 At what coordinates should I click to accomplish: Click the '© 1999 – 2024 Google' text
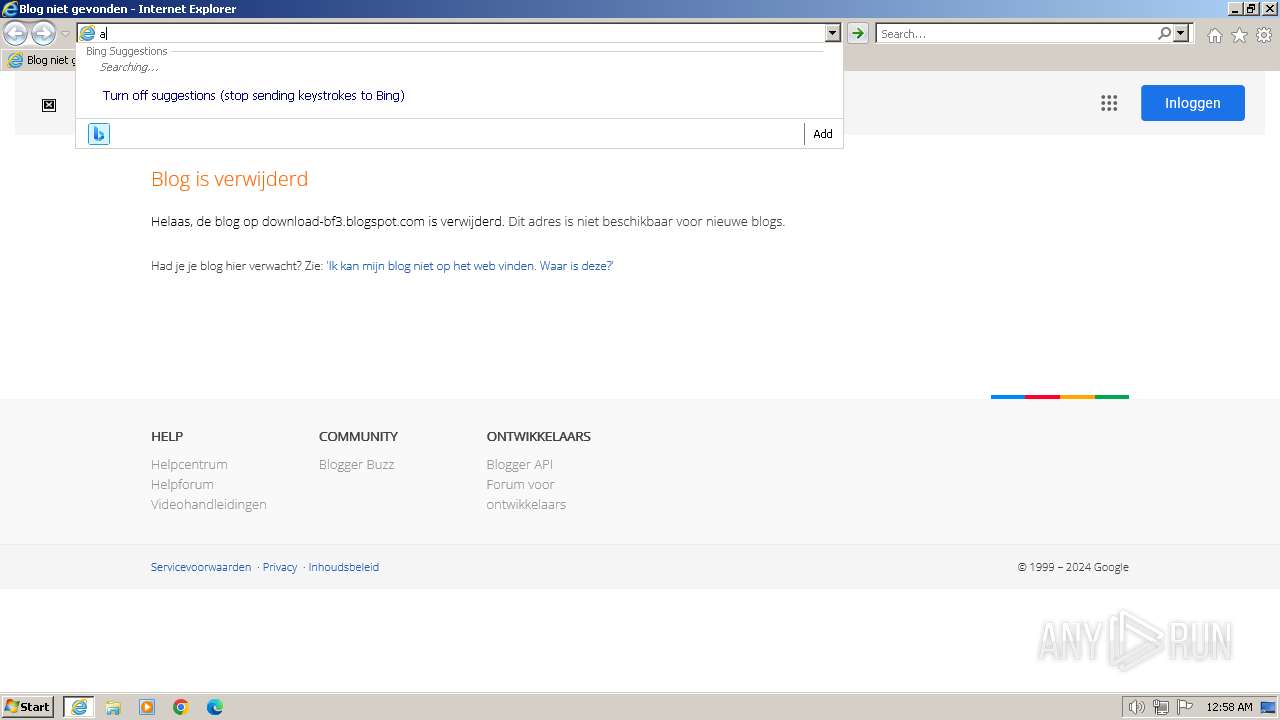1073,567
